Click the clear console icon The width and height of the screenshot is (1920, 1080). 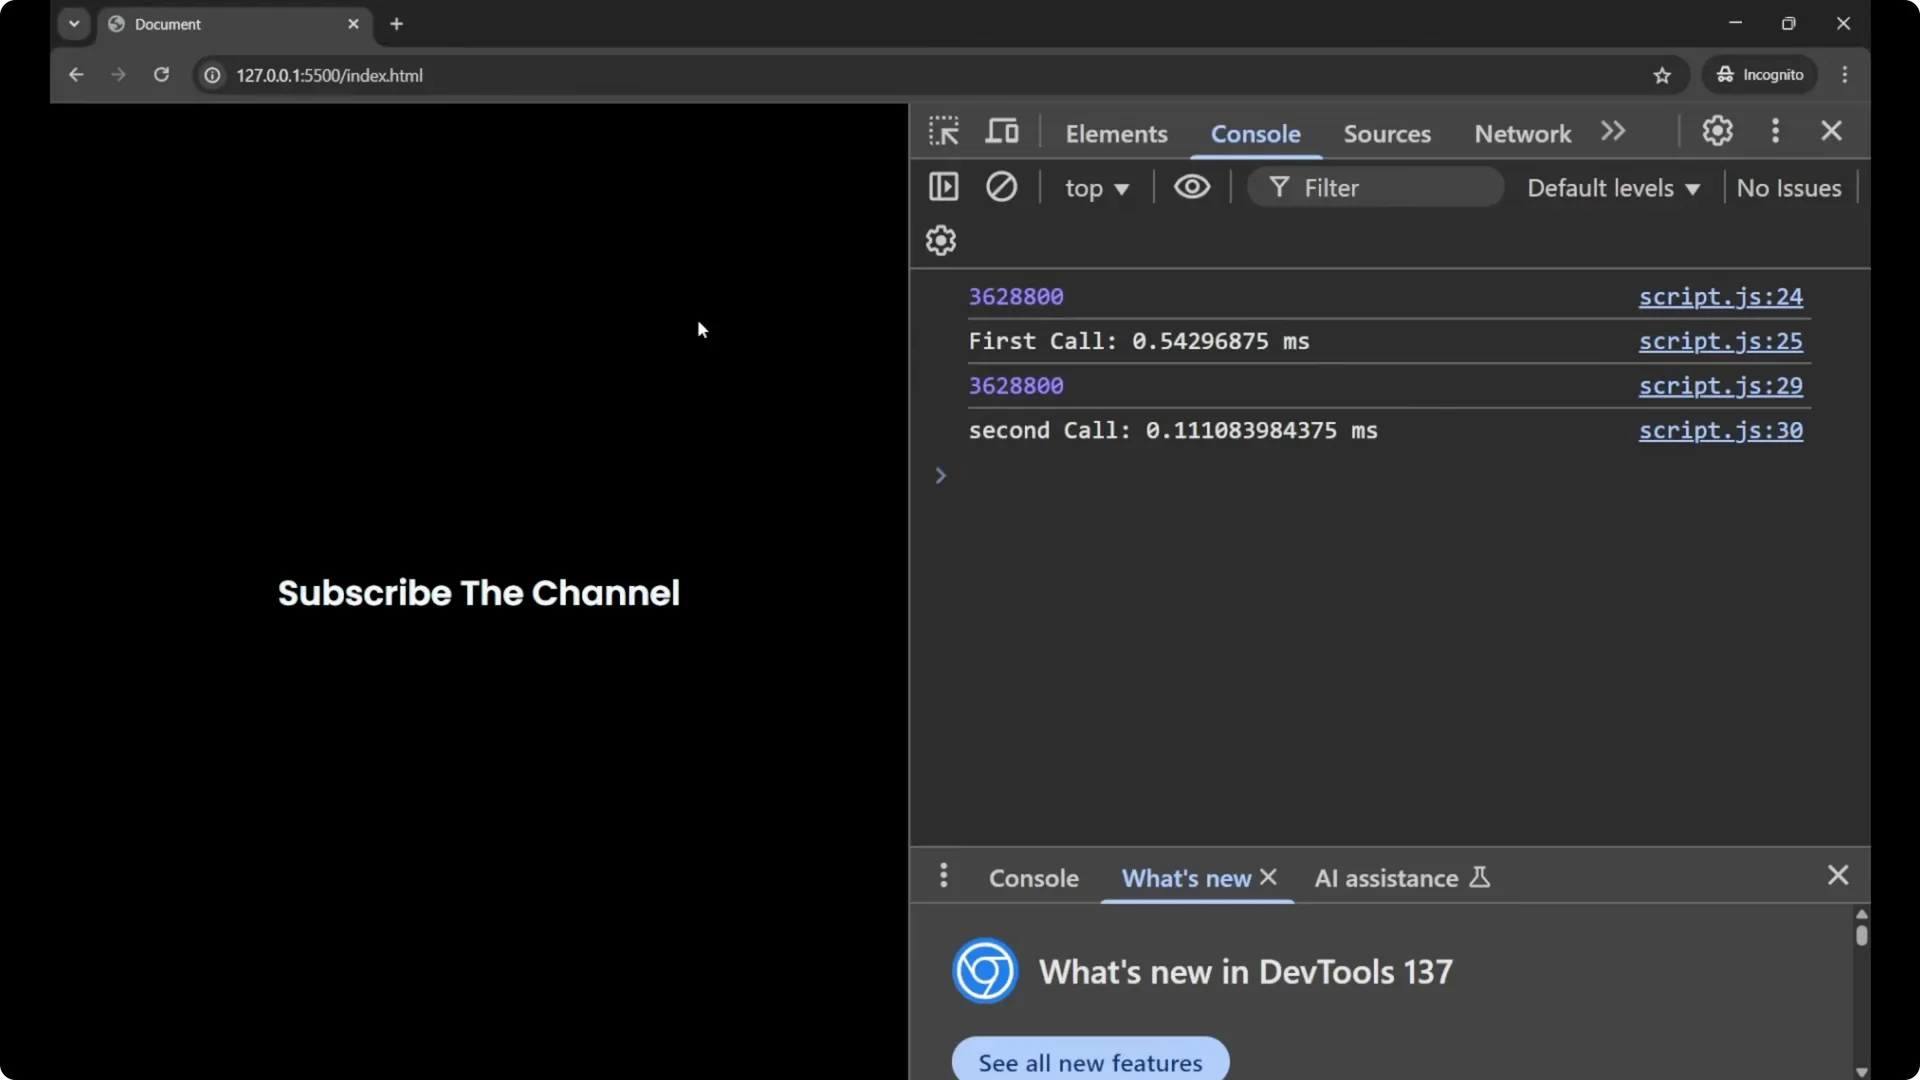point(1001,187)
